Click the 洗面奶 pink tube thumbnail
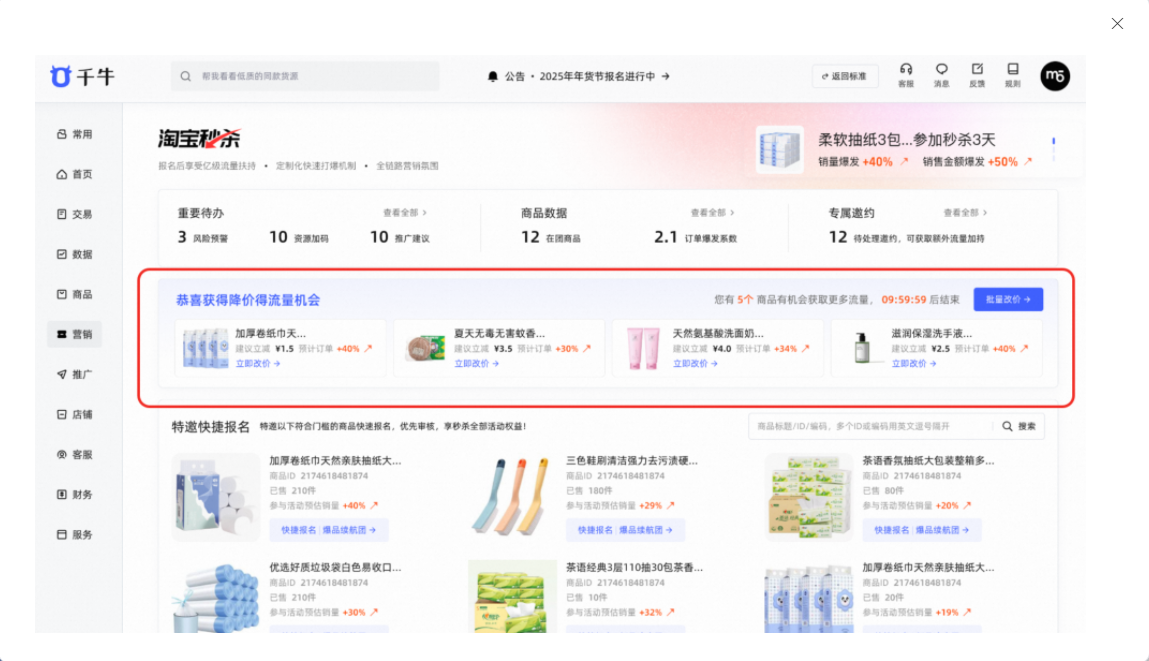Image resolution: width=1149 pixels, height=661 pixels. pos(643,348)
